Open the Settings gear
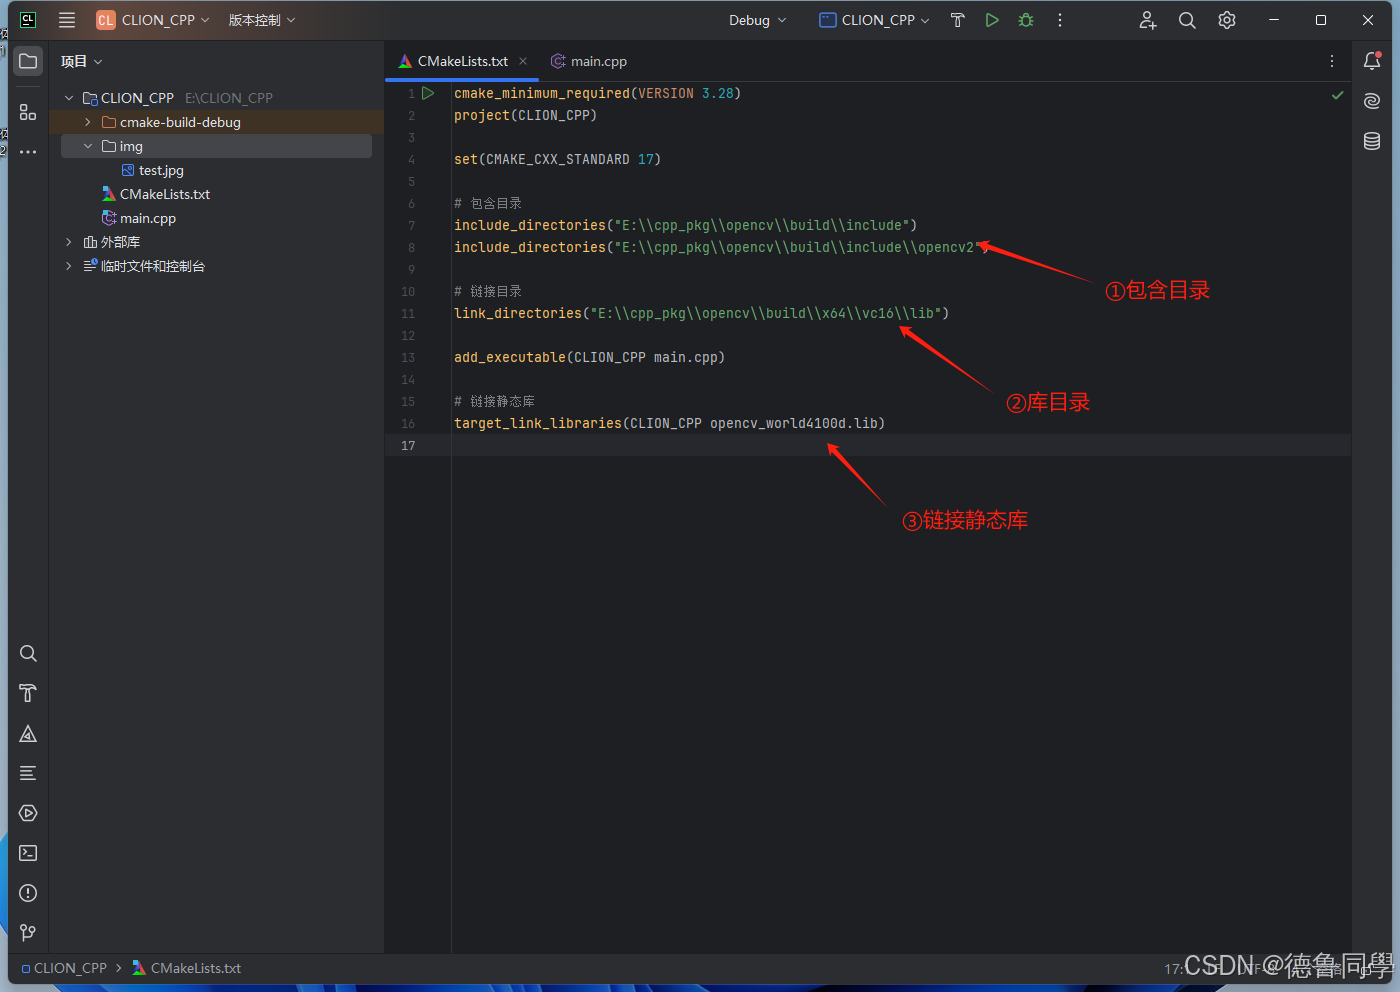 tap(1227, 20)
